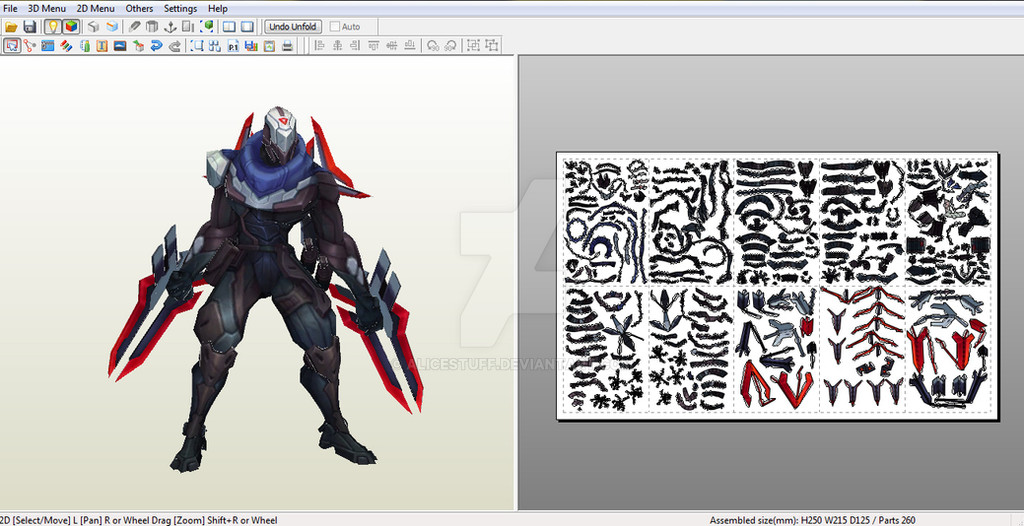The image size is (1024, 526).
Task: Select the join/disjoin red nodes tool
Action: click(29, 46)
